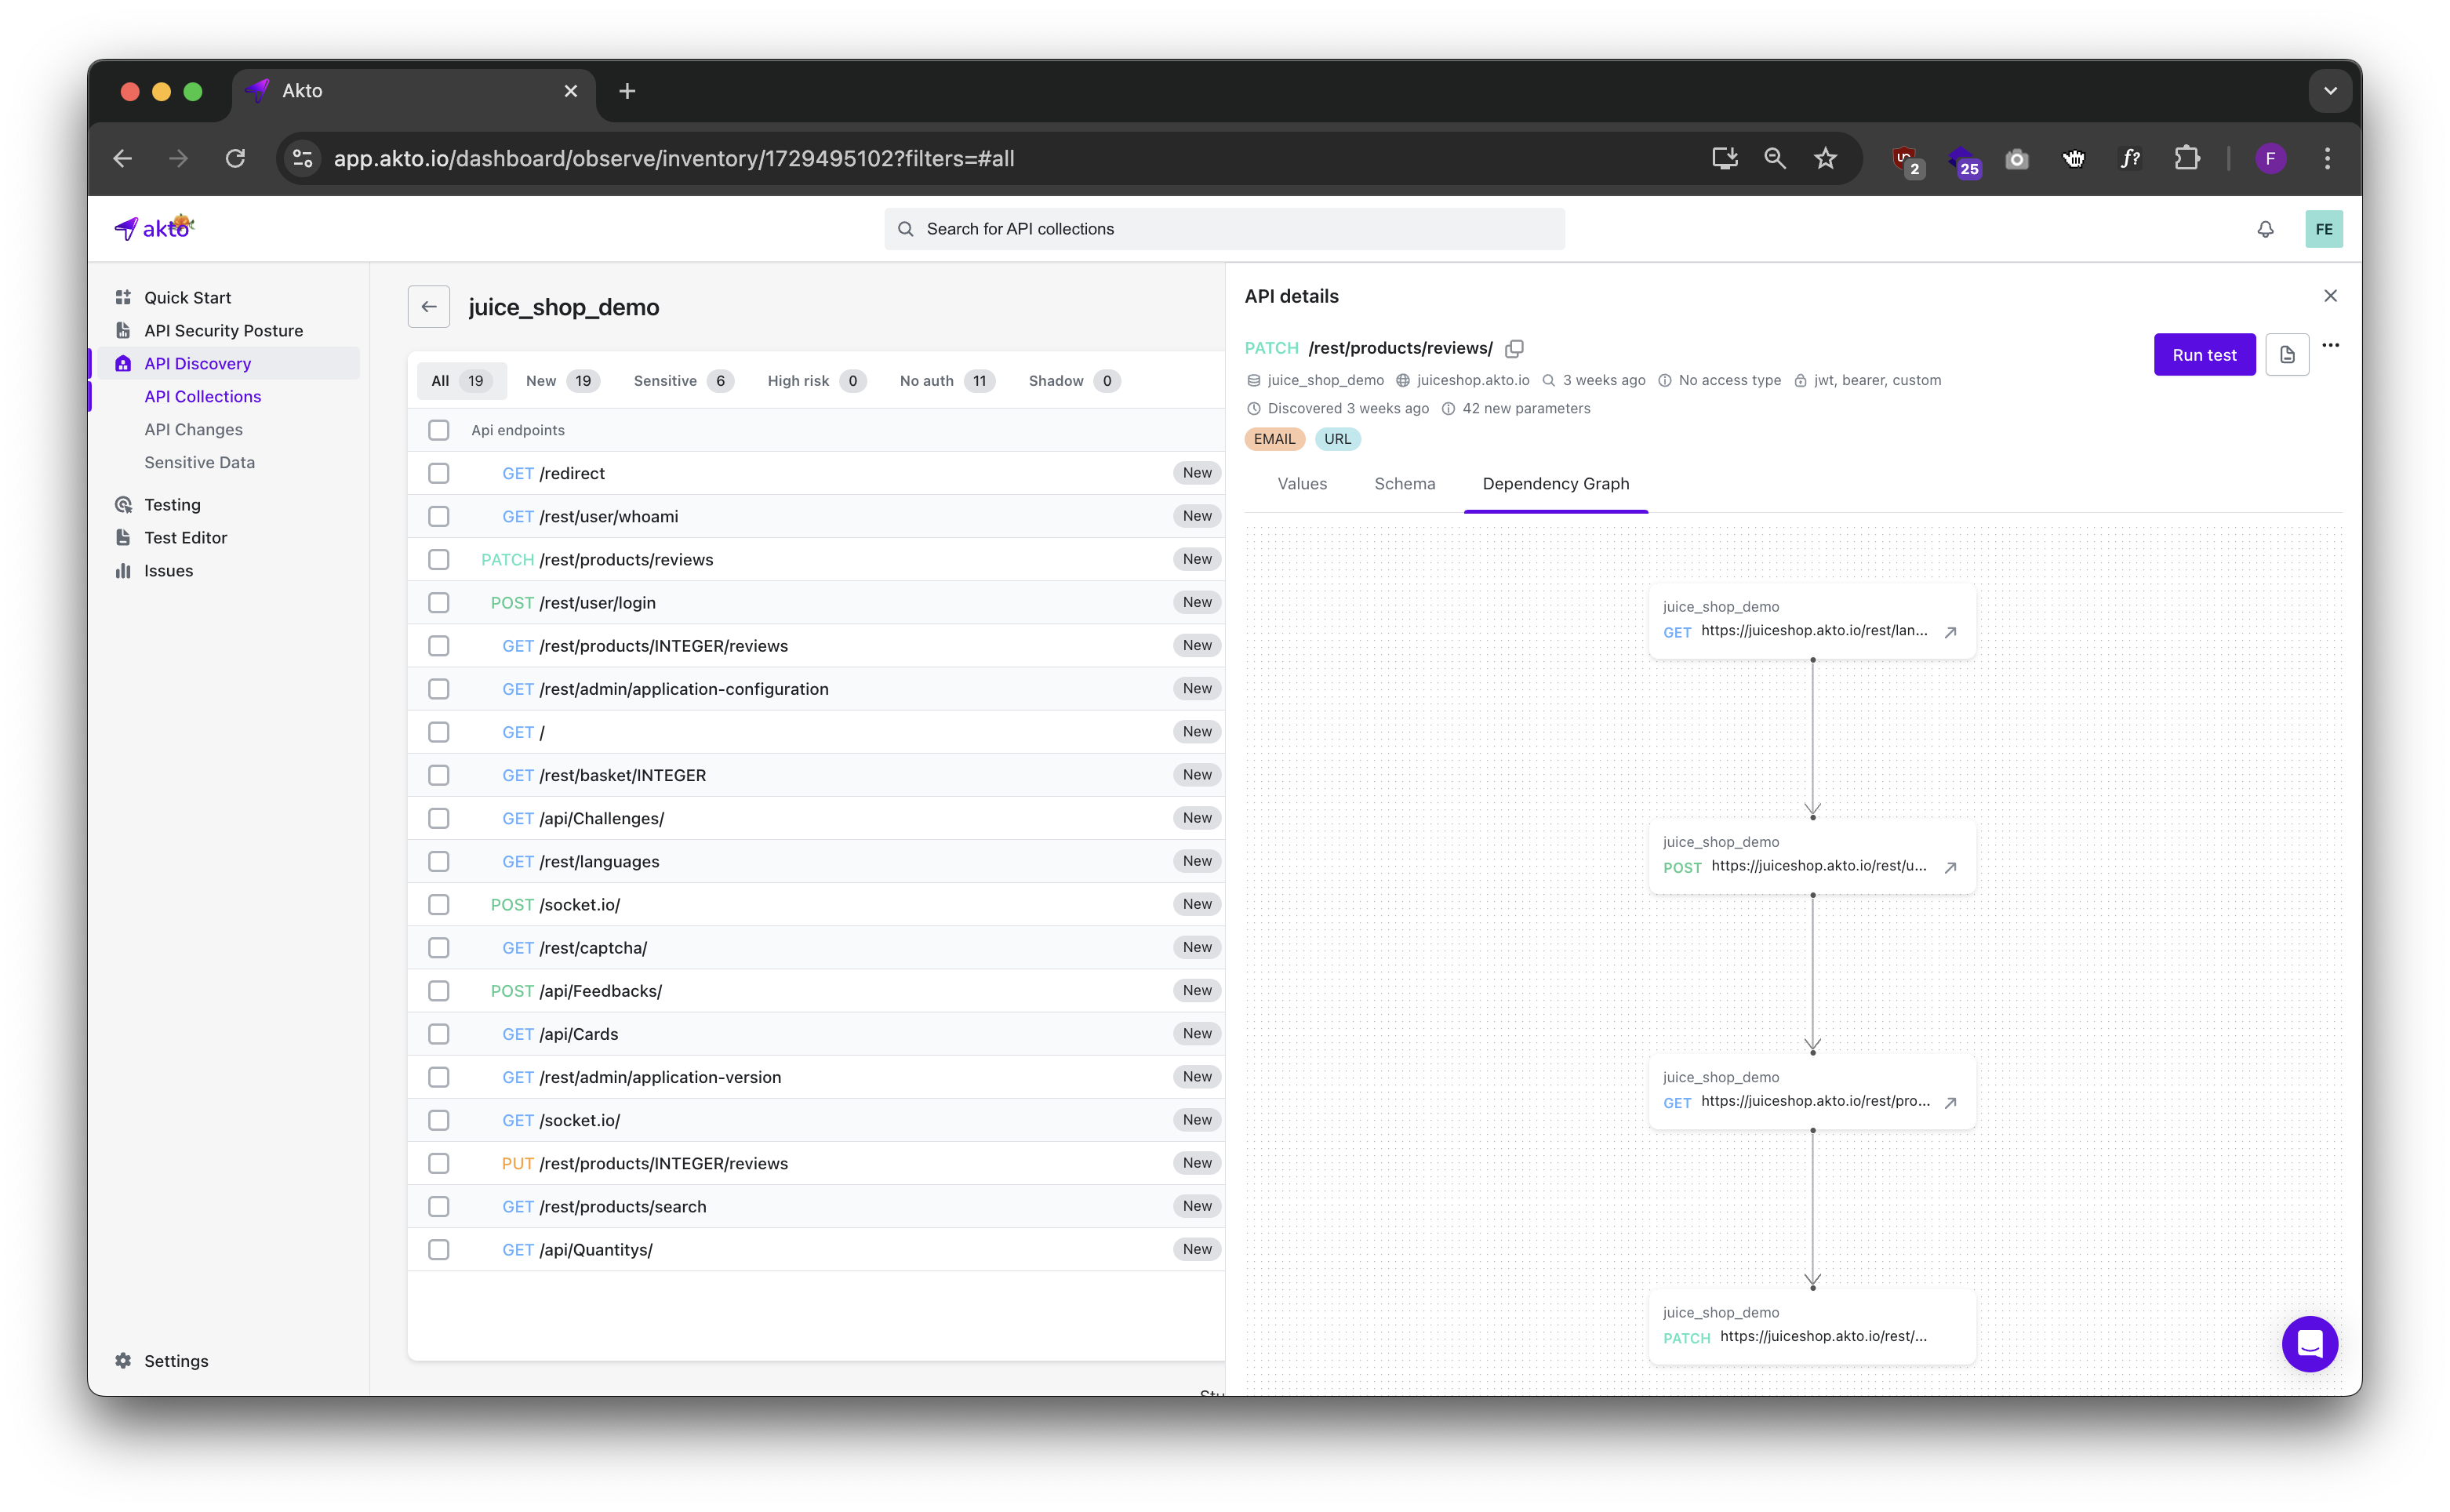2450x1512 pixels.
Task: Select the POST /rest/user/login checkbox
Action: pos(438,603)
